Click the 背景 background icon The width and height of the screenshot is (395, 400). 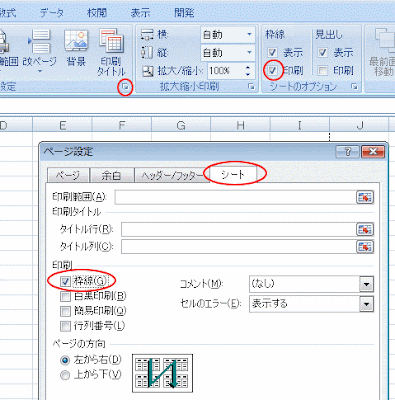point(76,47)
